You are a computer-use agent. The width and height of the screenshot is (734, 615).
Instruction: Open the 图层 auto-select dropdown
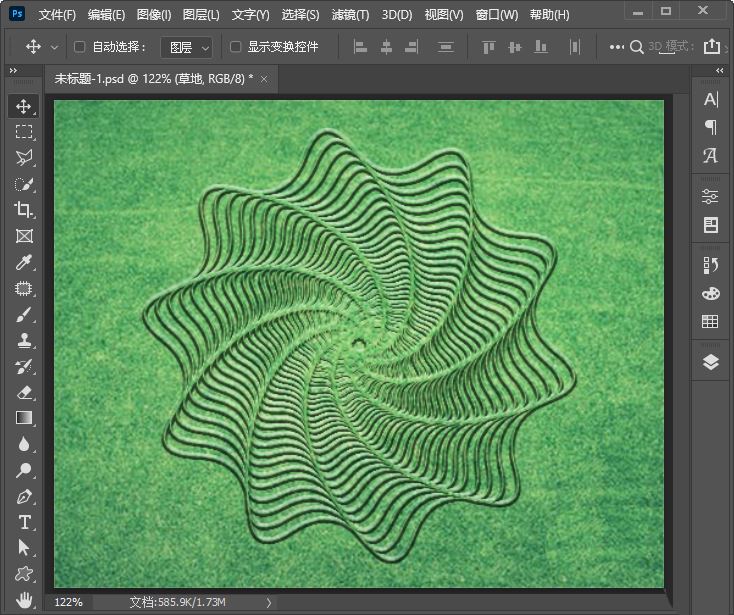[x=186, y=47]
